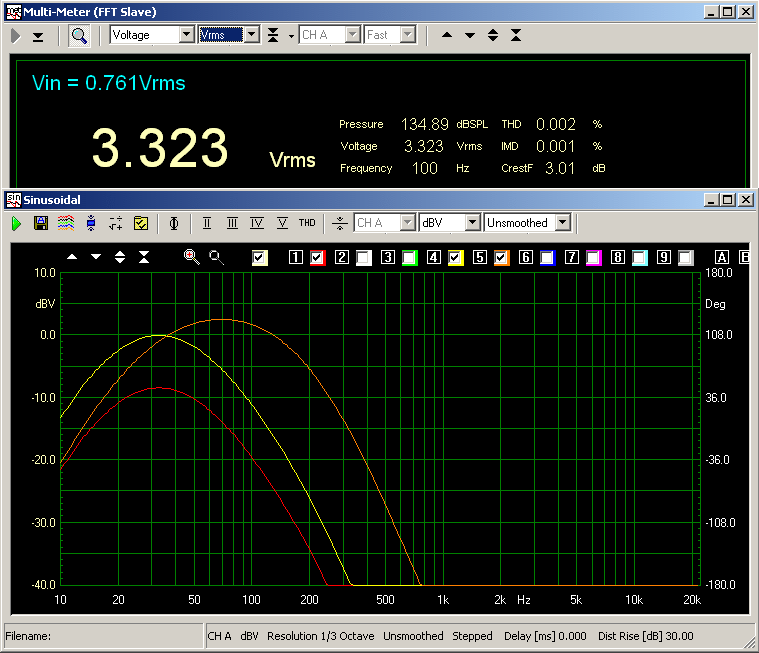Image resolution: width=759 pixels, height=653 pixels.
Task: Select curve number 3 label button
Action: point(387,258)
